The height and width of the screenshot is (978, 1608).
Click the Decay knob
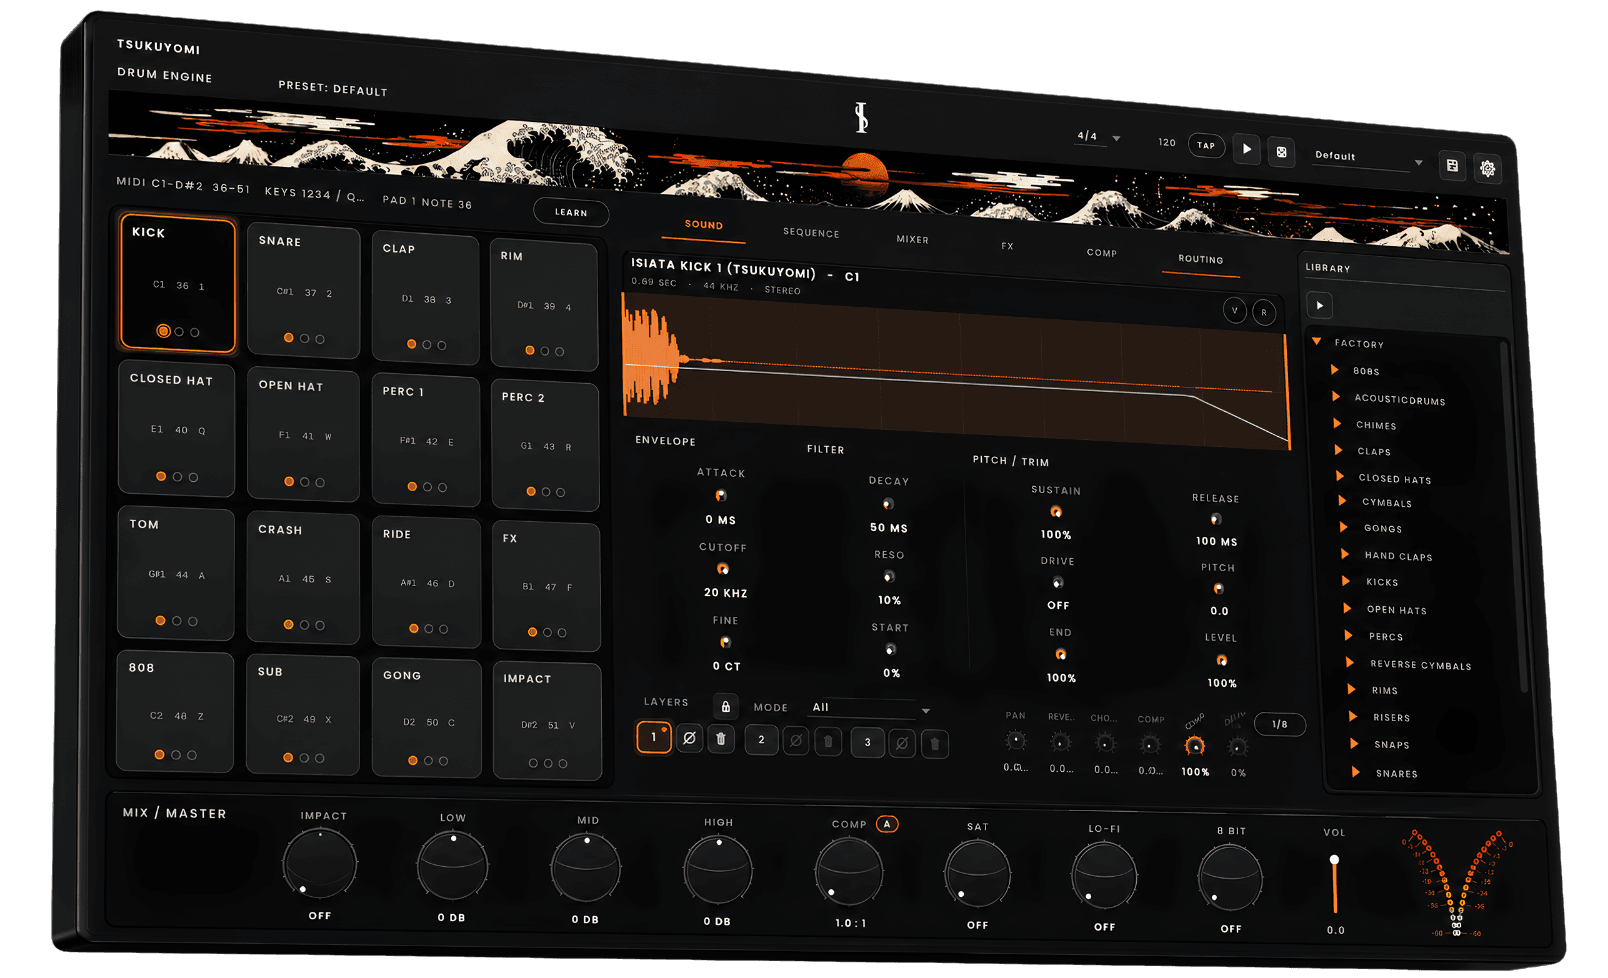(x=888, y=503)
